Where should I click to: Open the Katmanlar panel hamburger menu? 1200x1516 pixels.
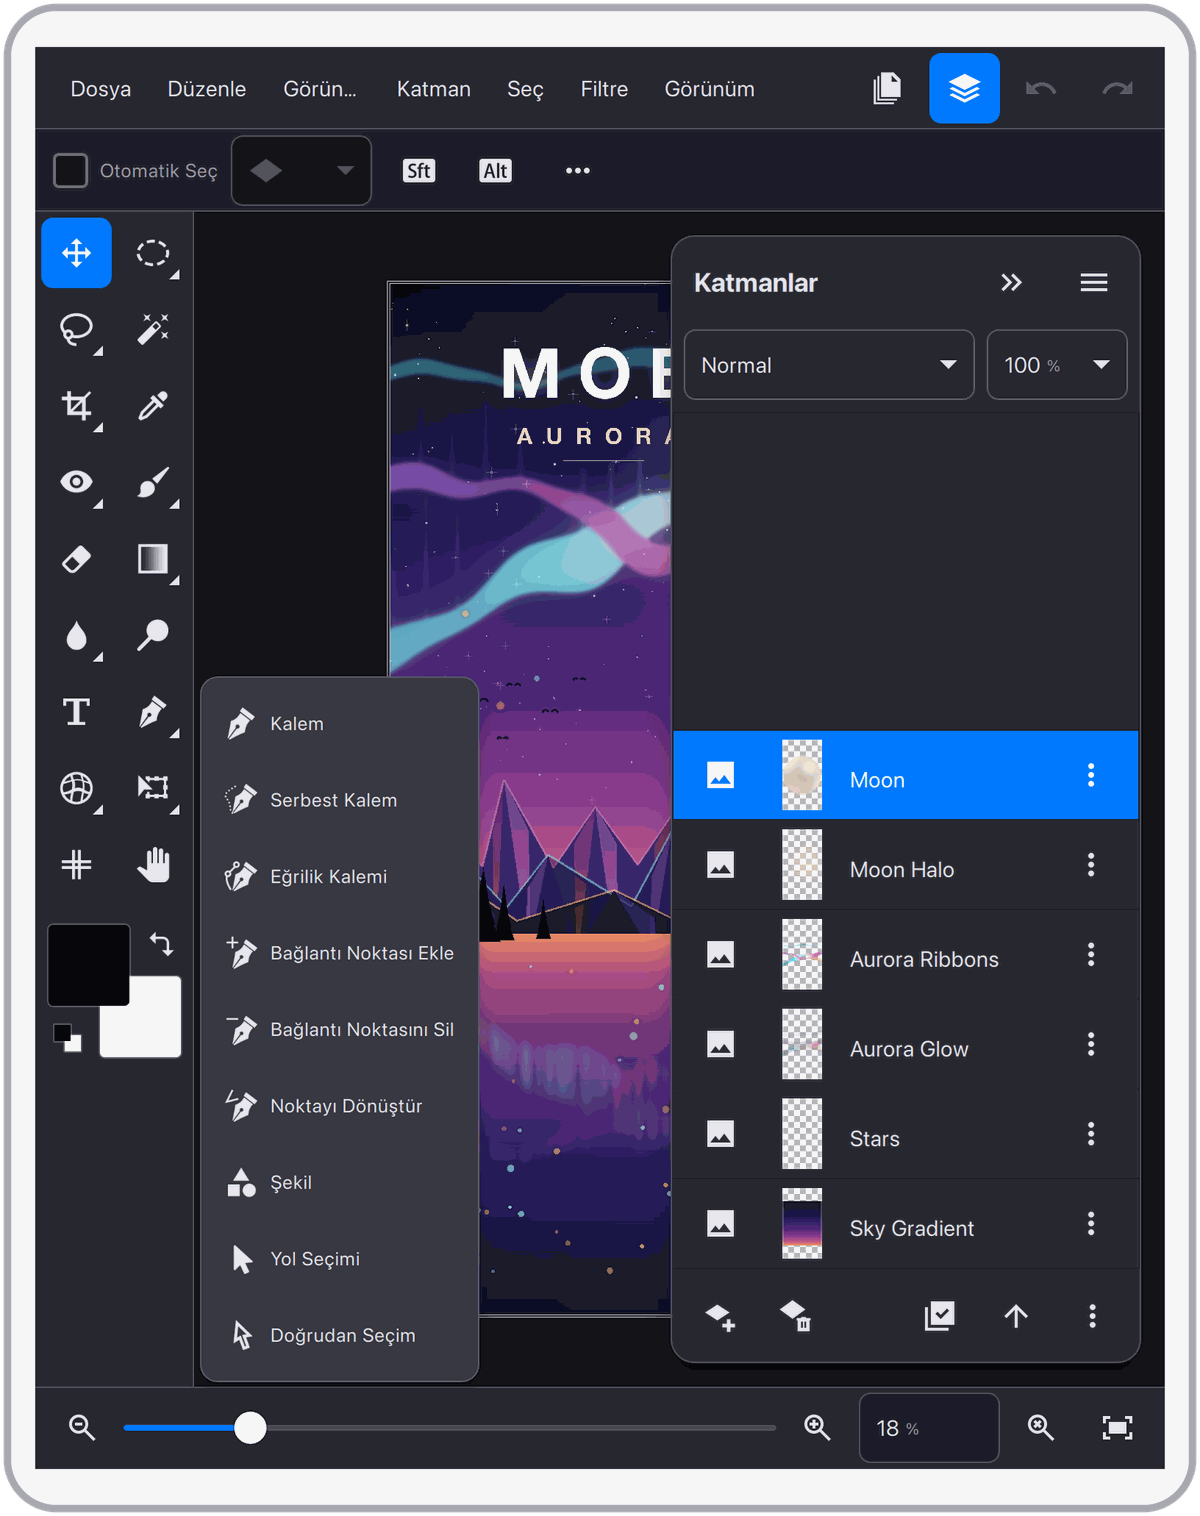pos(1094,283)
